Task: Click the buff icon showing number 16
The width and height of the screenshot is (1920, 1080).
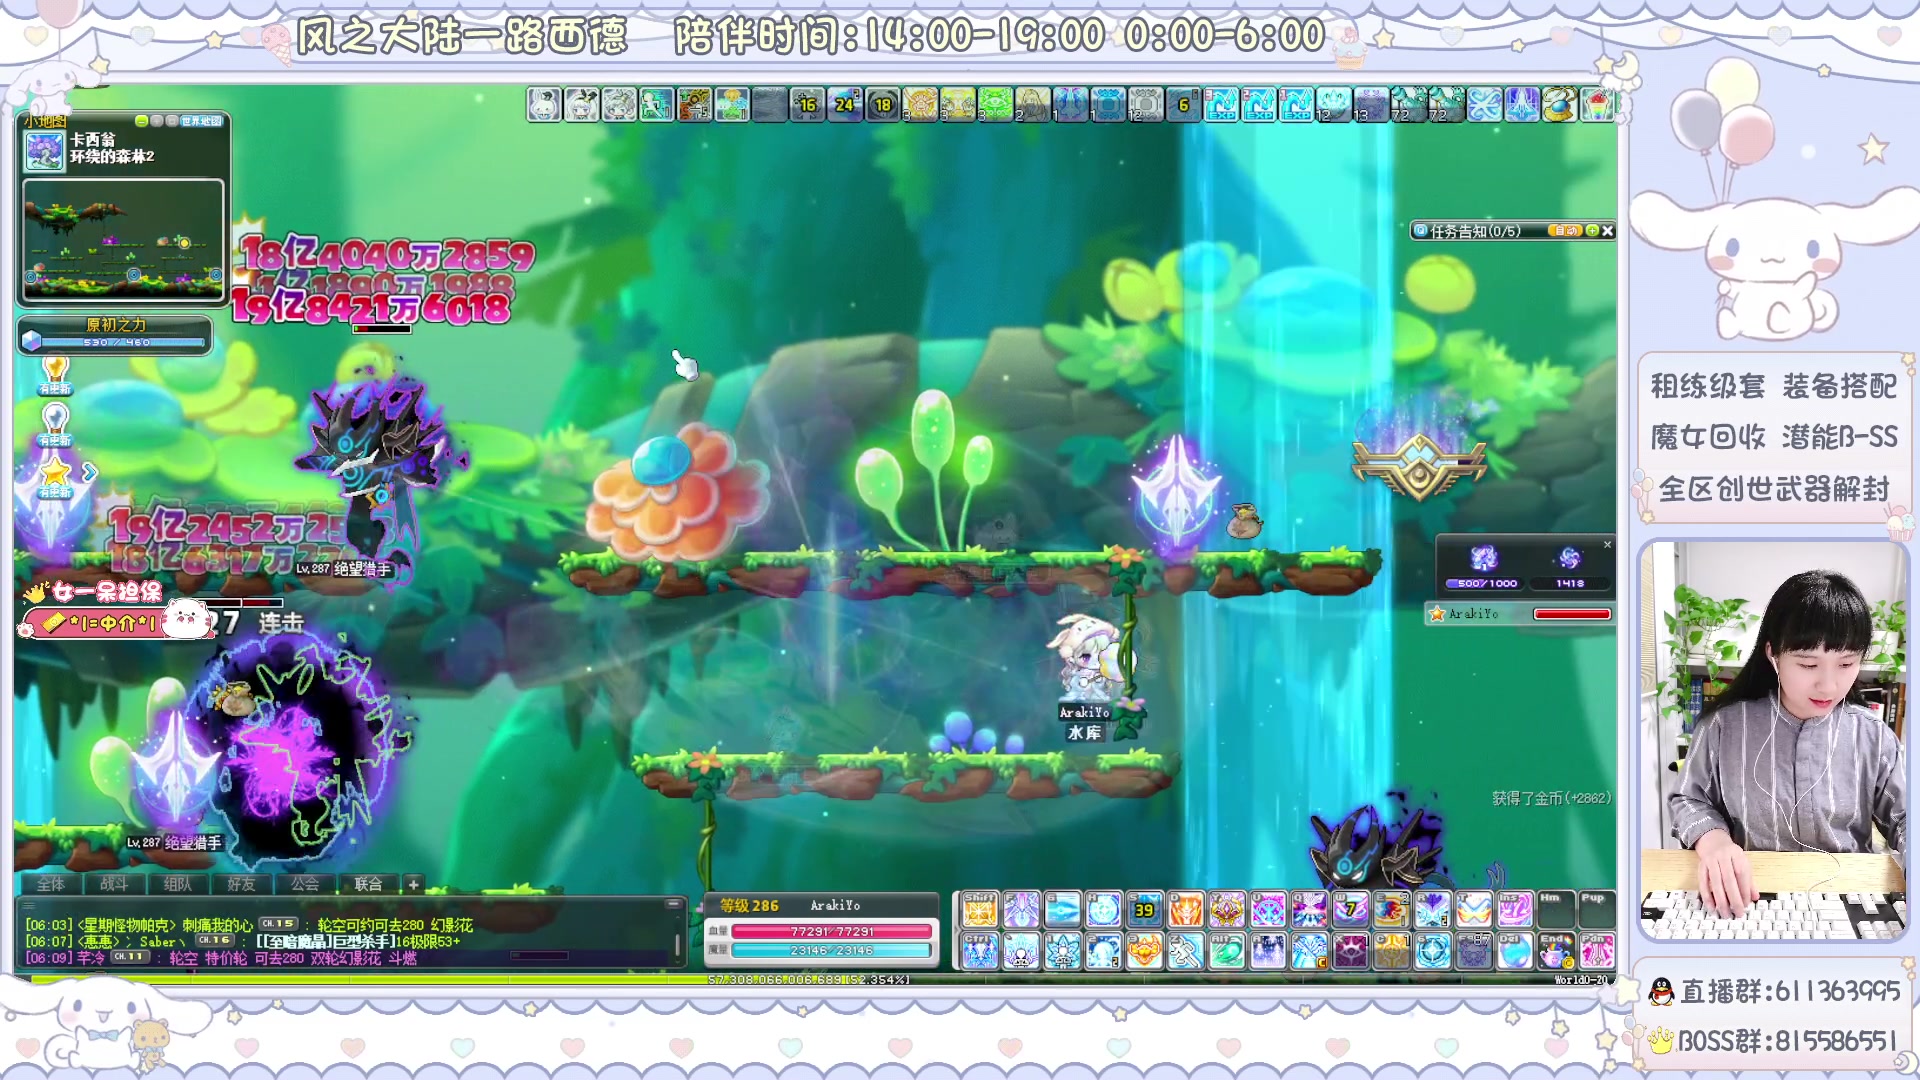Action: (x=807, y=104)
